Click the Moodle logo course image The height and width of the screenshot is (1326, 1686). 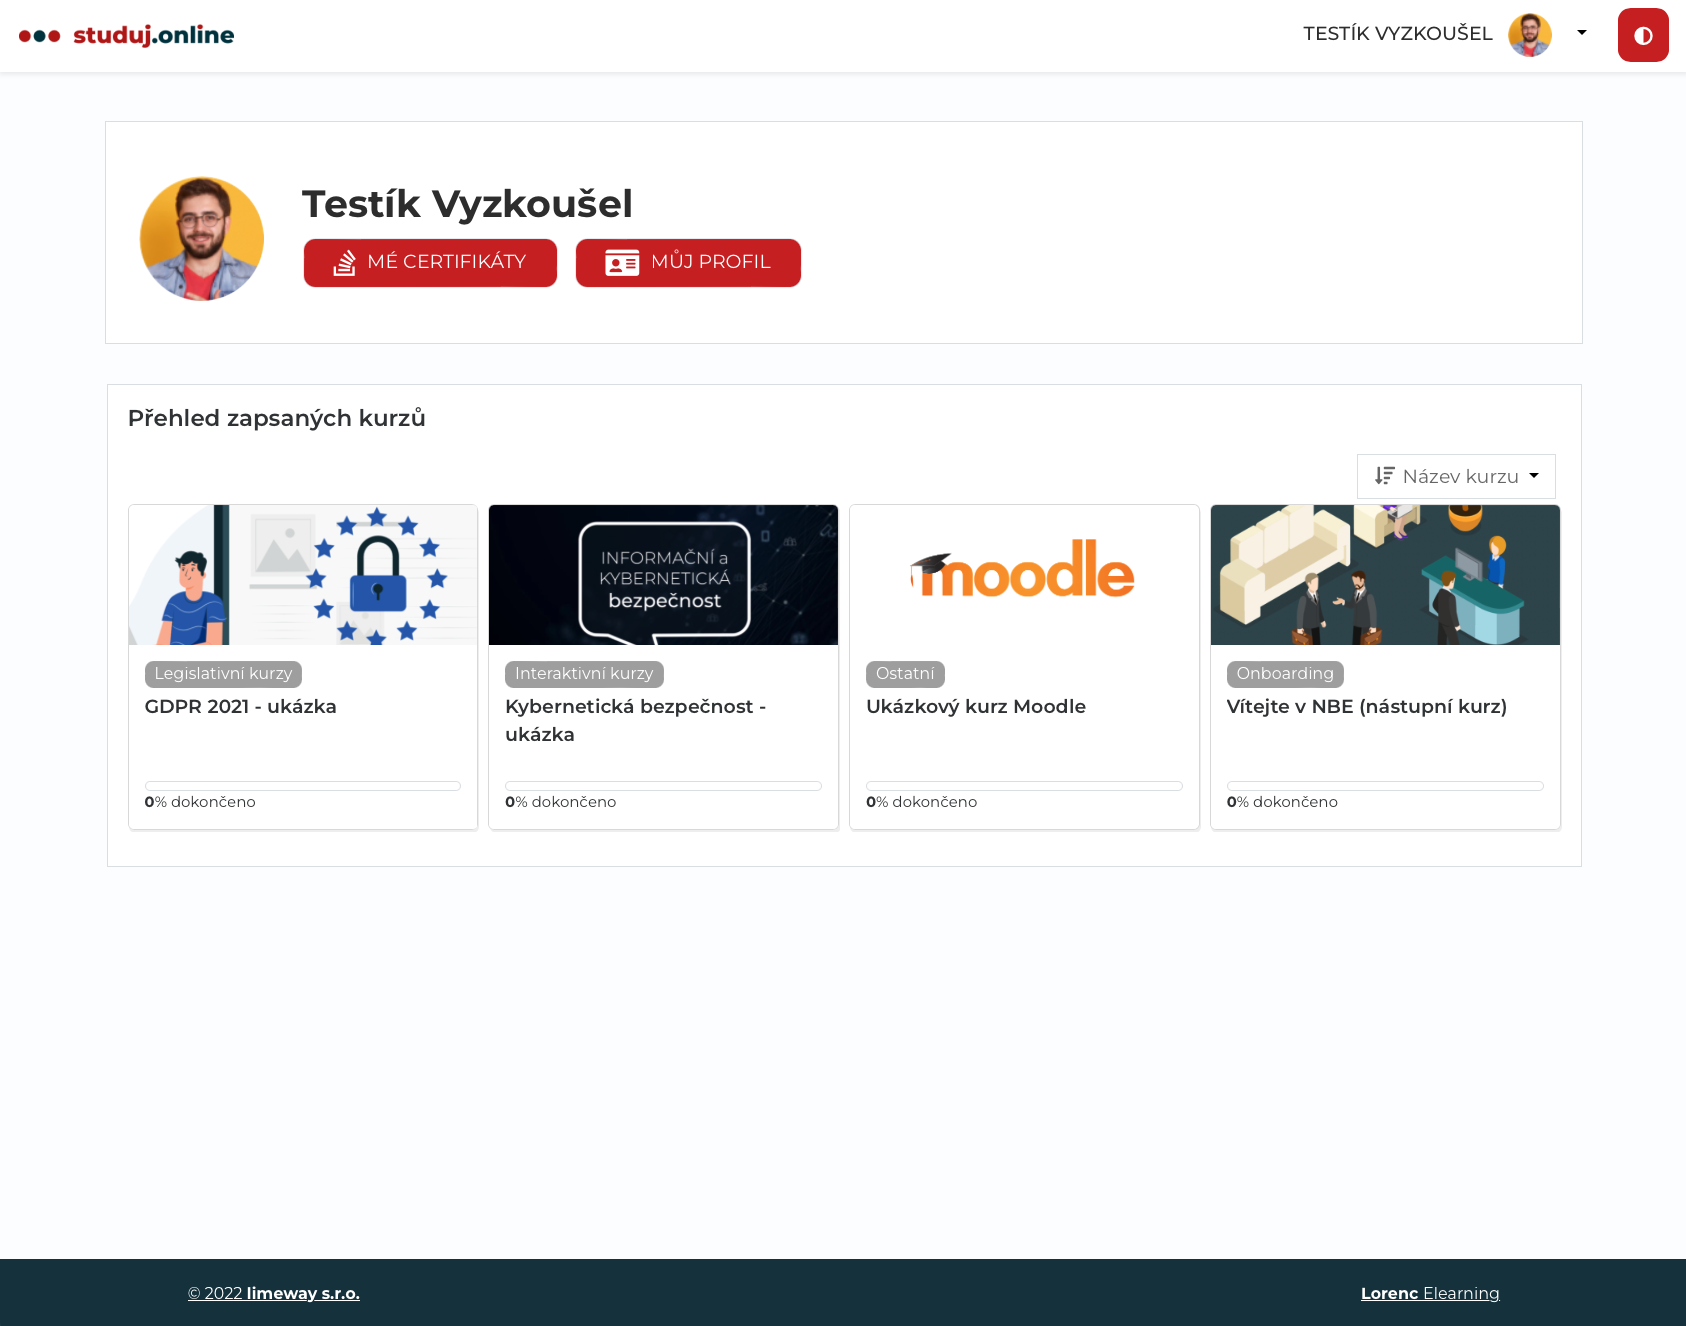(x=1024, y=575)
